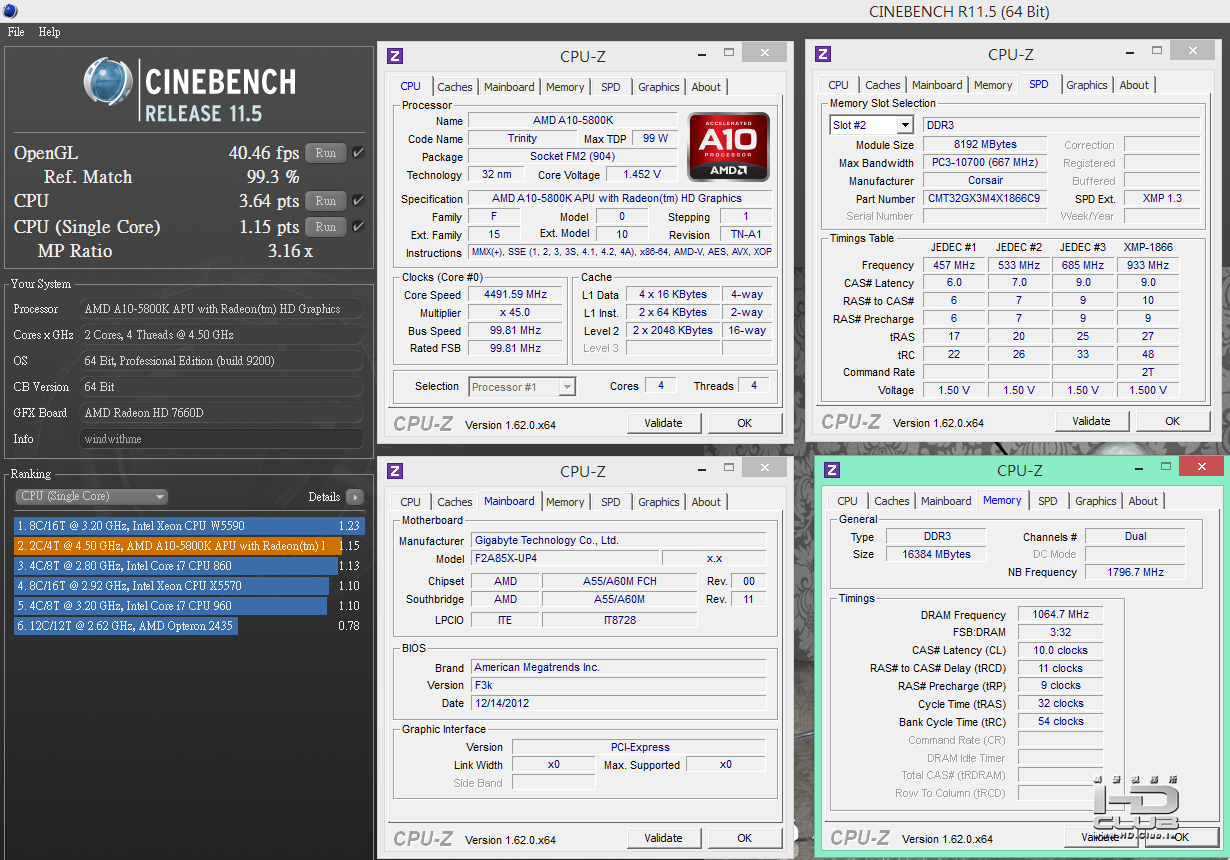
Task: Click the Core Speed value 4491.59 MHz
Action: coord(517,295)
